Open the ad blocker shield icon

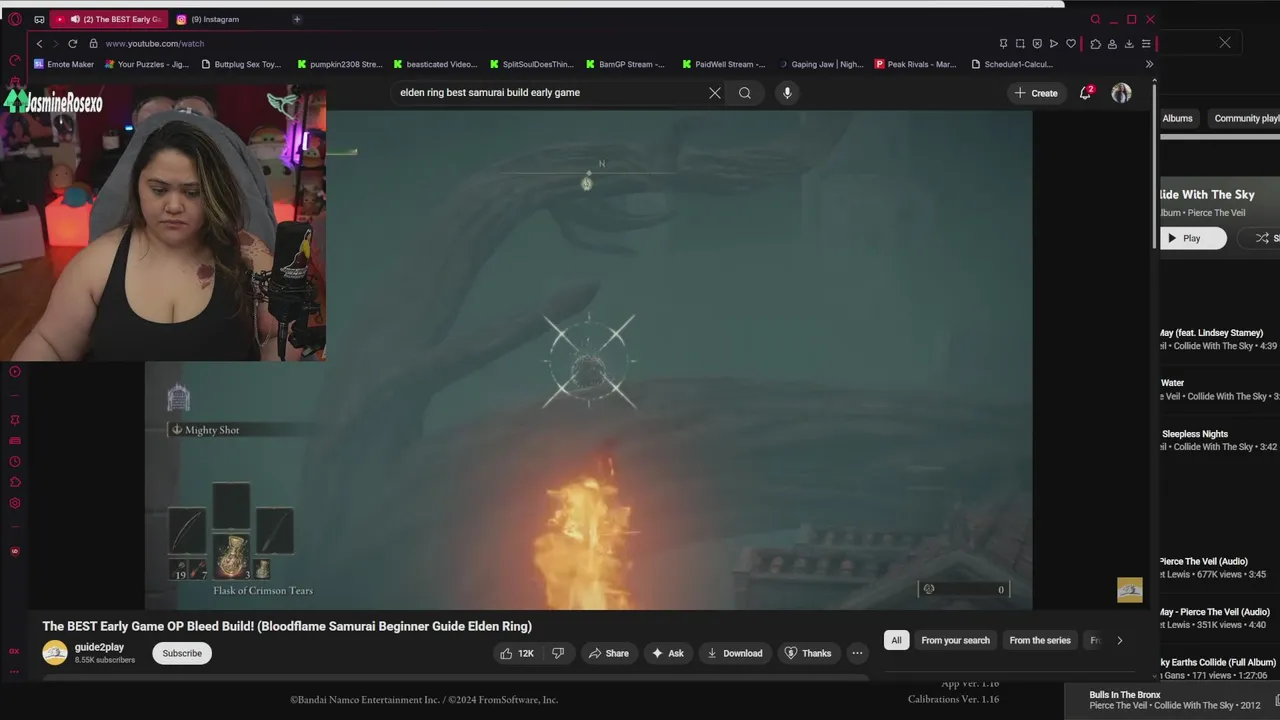[x=1037, y=44]
